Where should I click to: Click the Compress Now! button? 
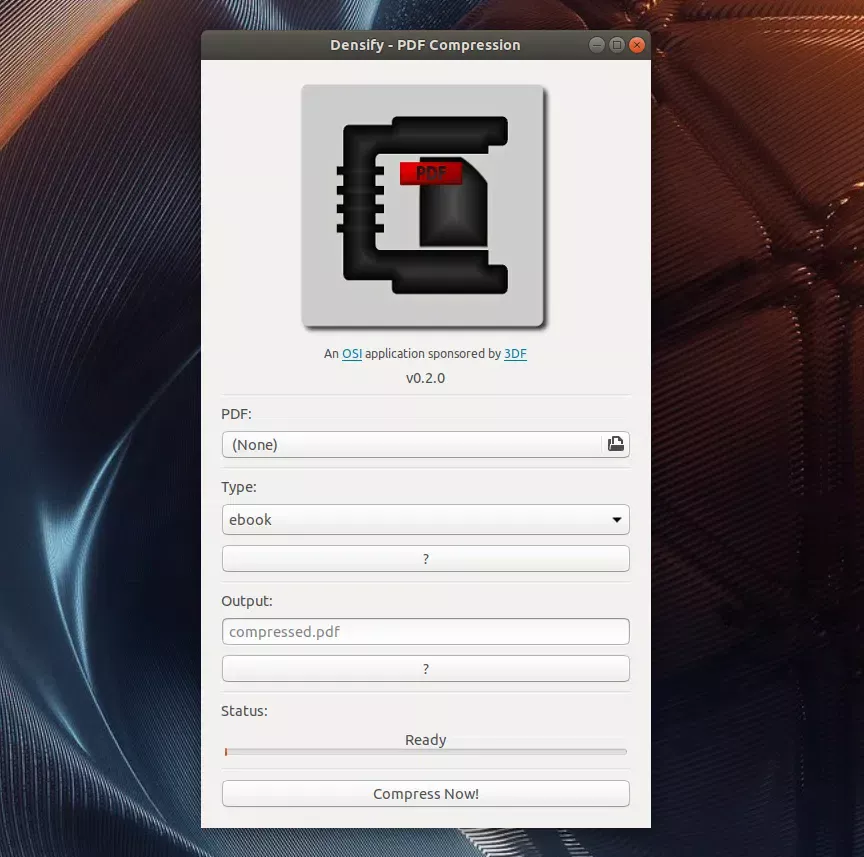pos(425,794)
